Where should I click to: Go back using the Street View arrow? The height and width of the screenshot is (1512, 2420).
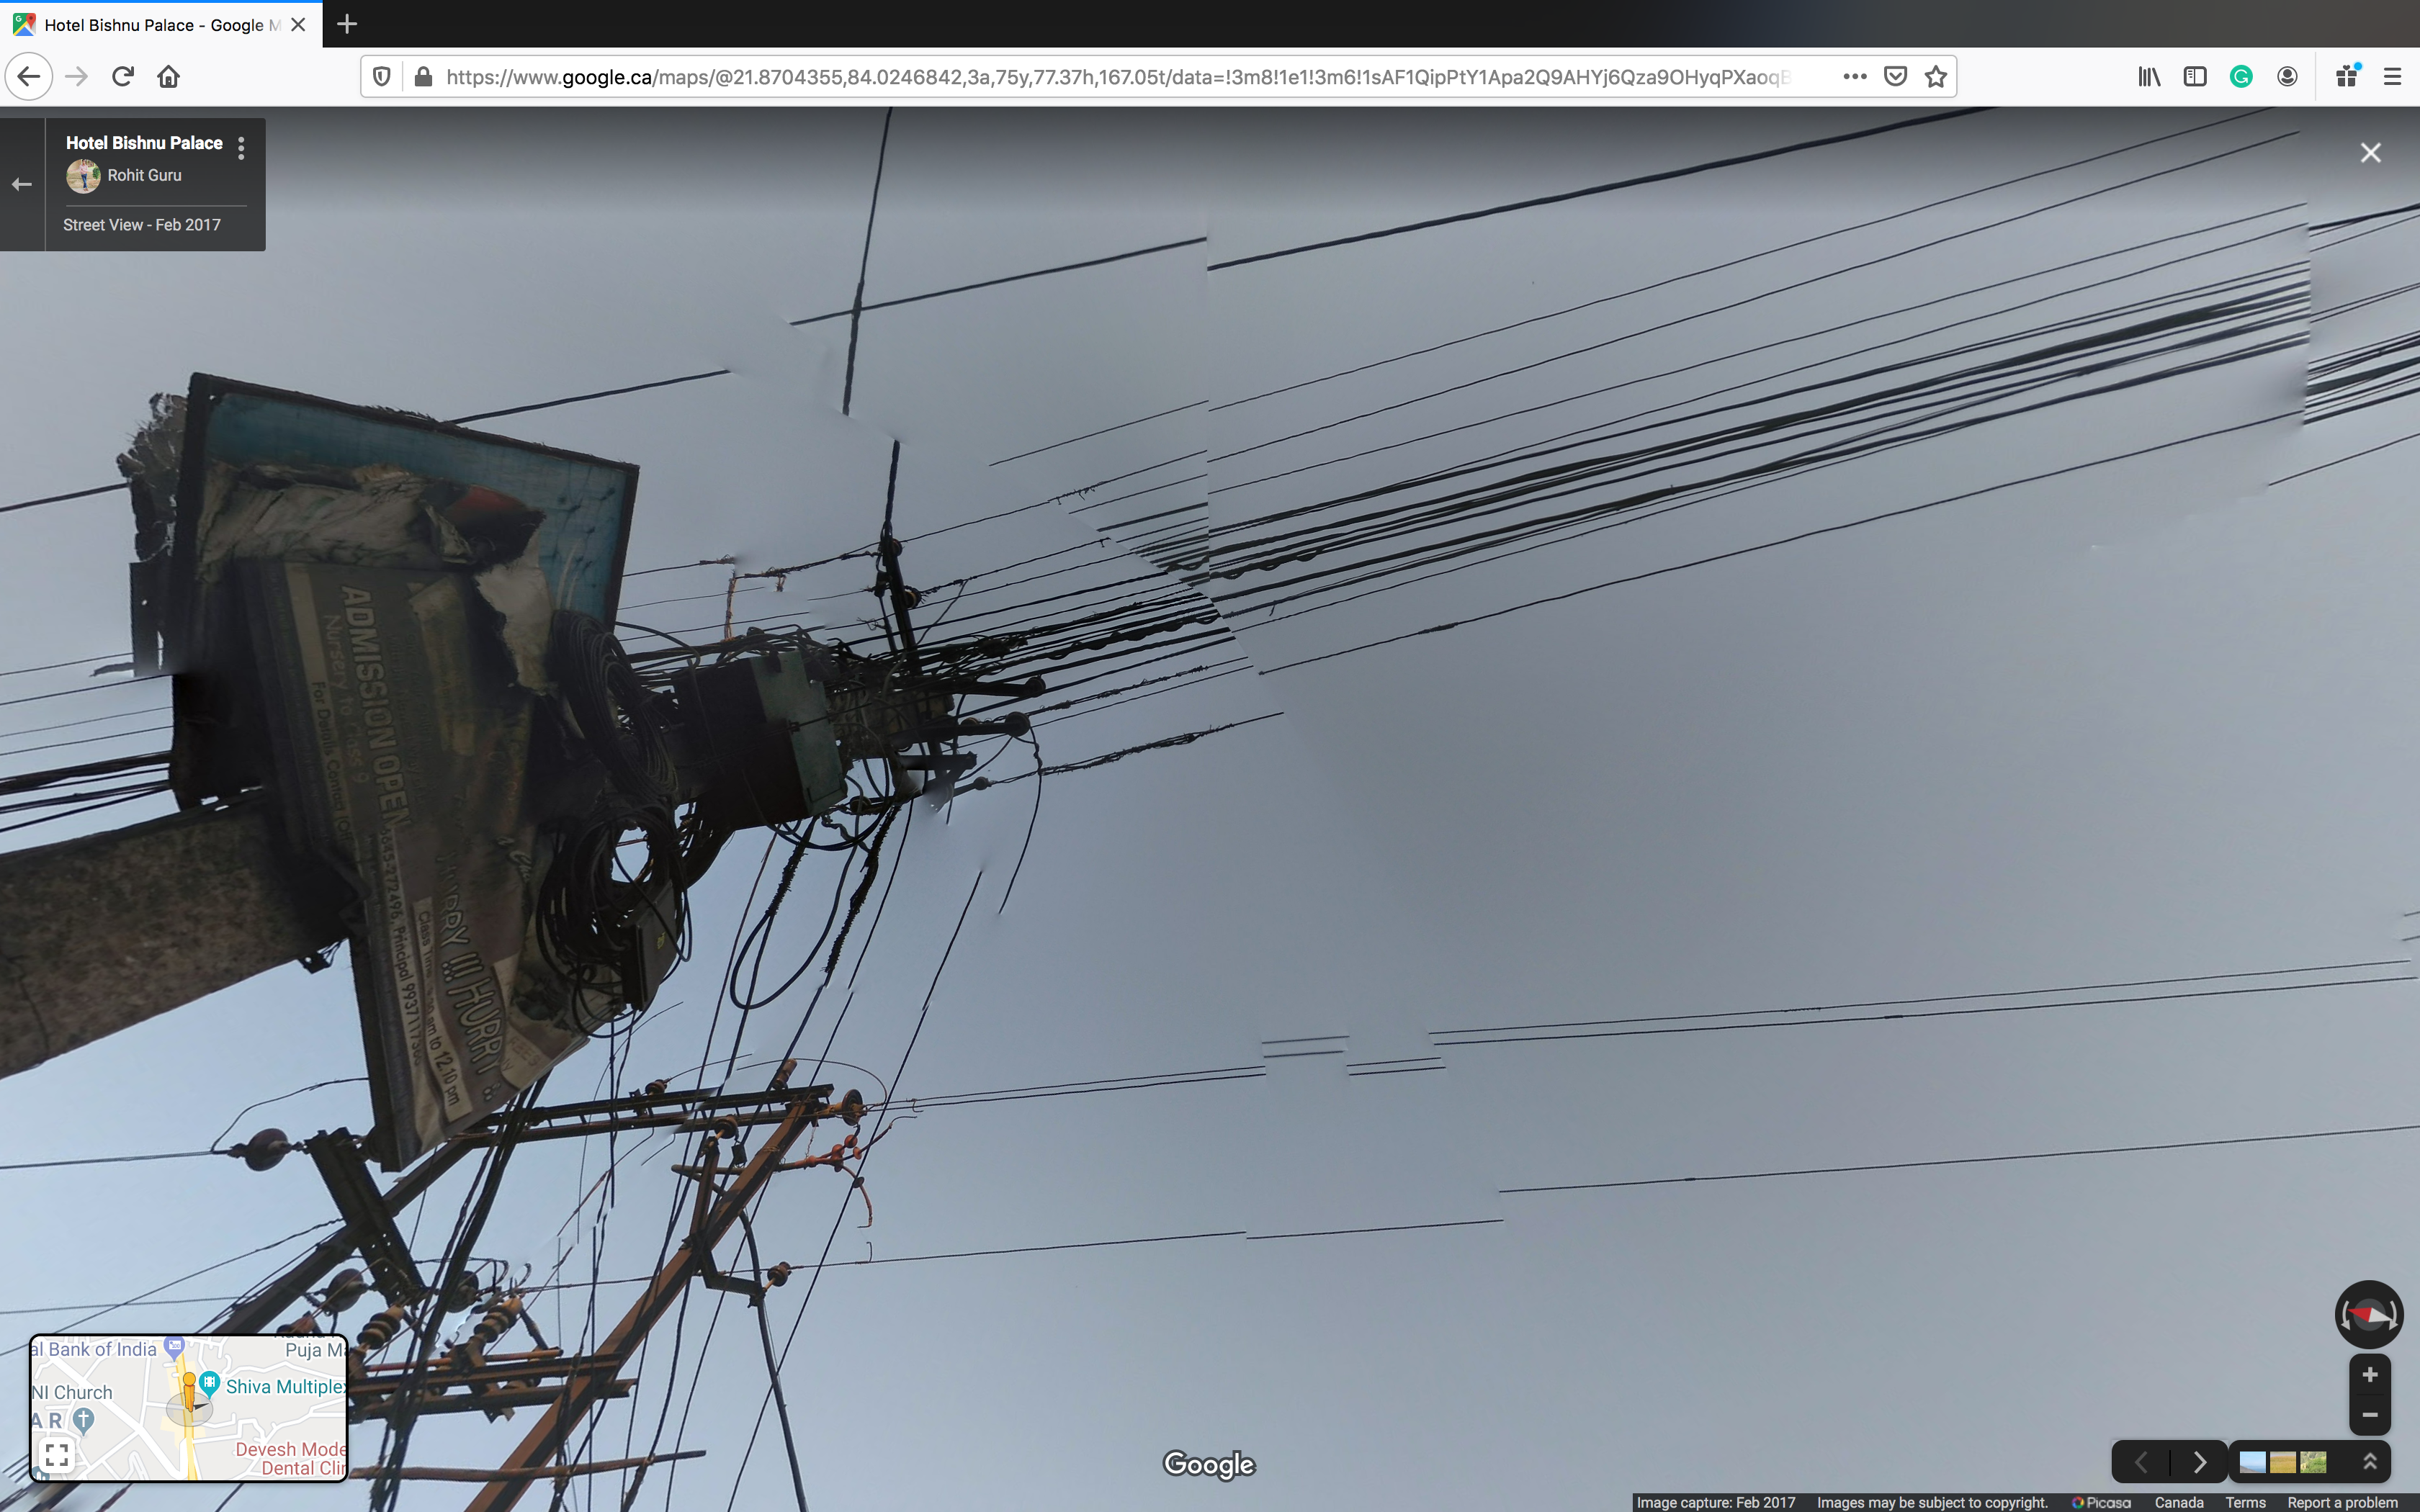click(22, 184)
